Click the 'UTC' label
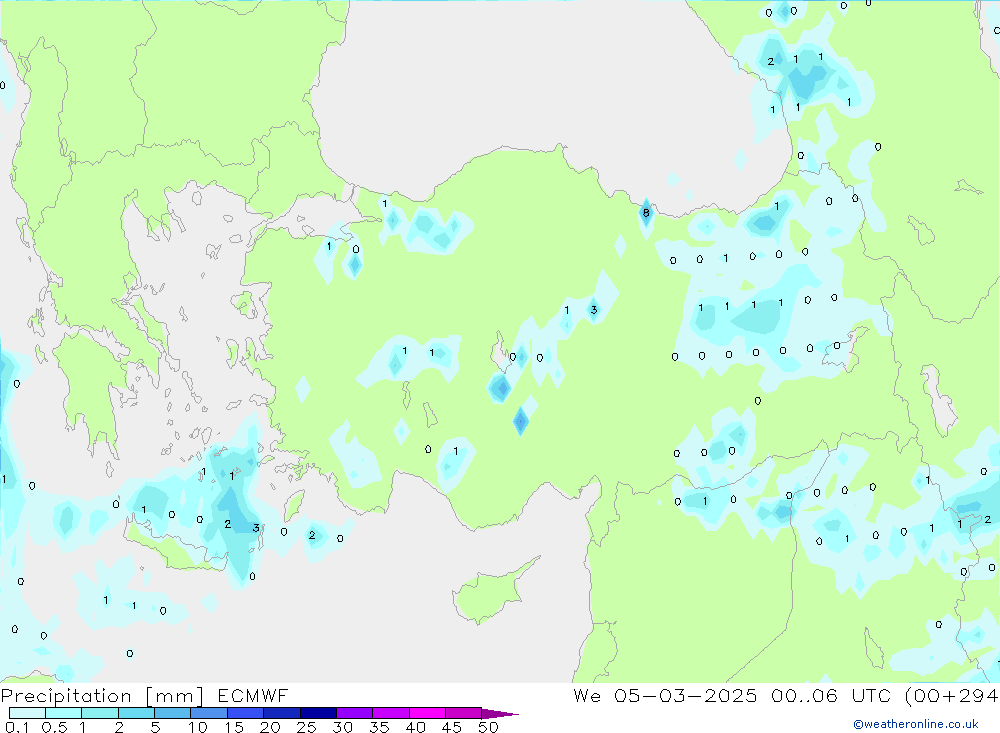Screen dimensions: 1000x733 [871, 696]
